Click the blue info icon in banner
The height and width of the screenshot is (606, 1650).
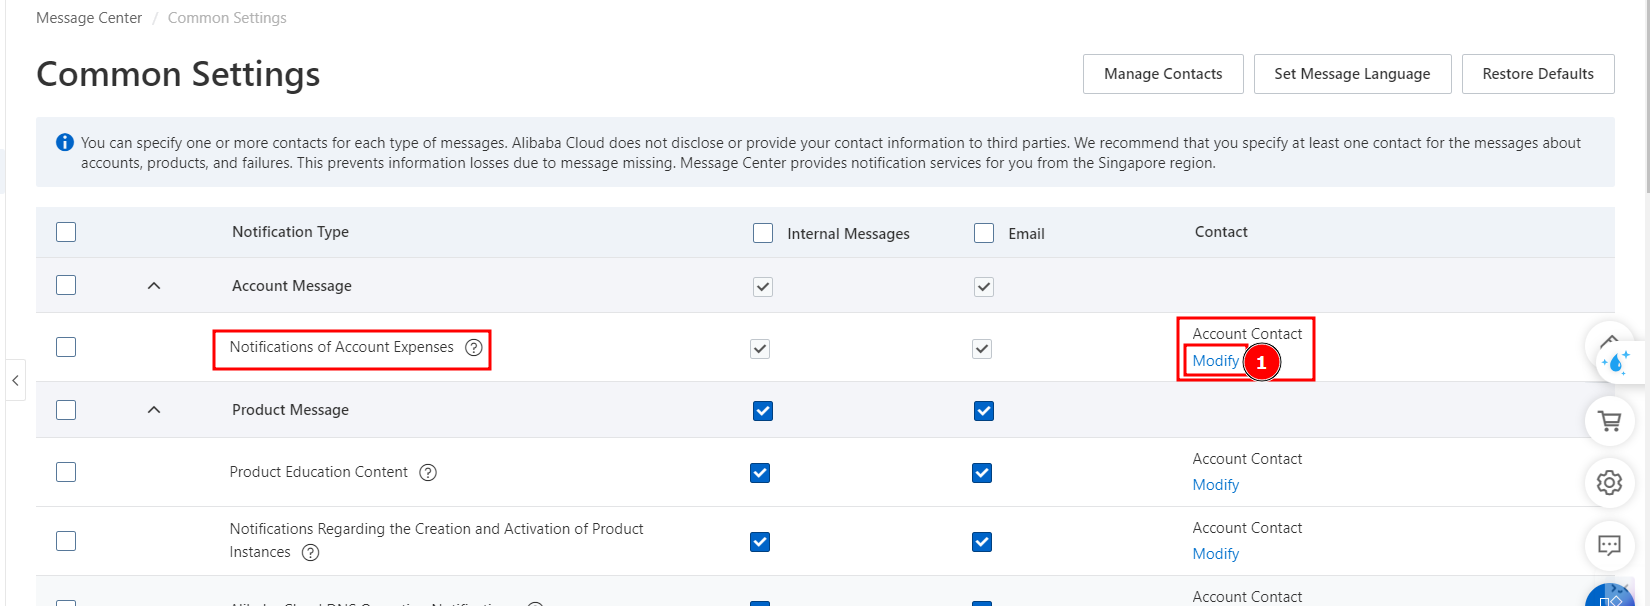pyautogui.click(x=65, y=143)
